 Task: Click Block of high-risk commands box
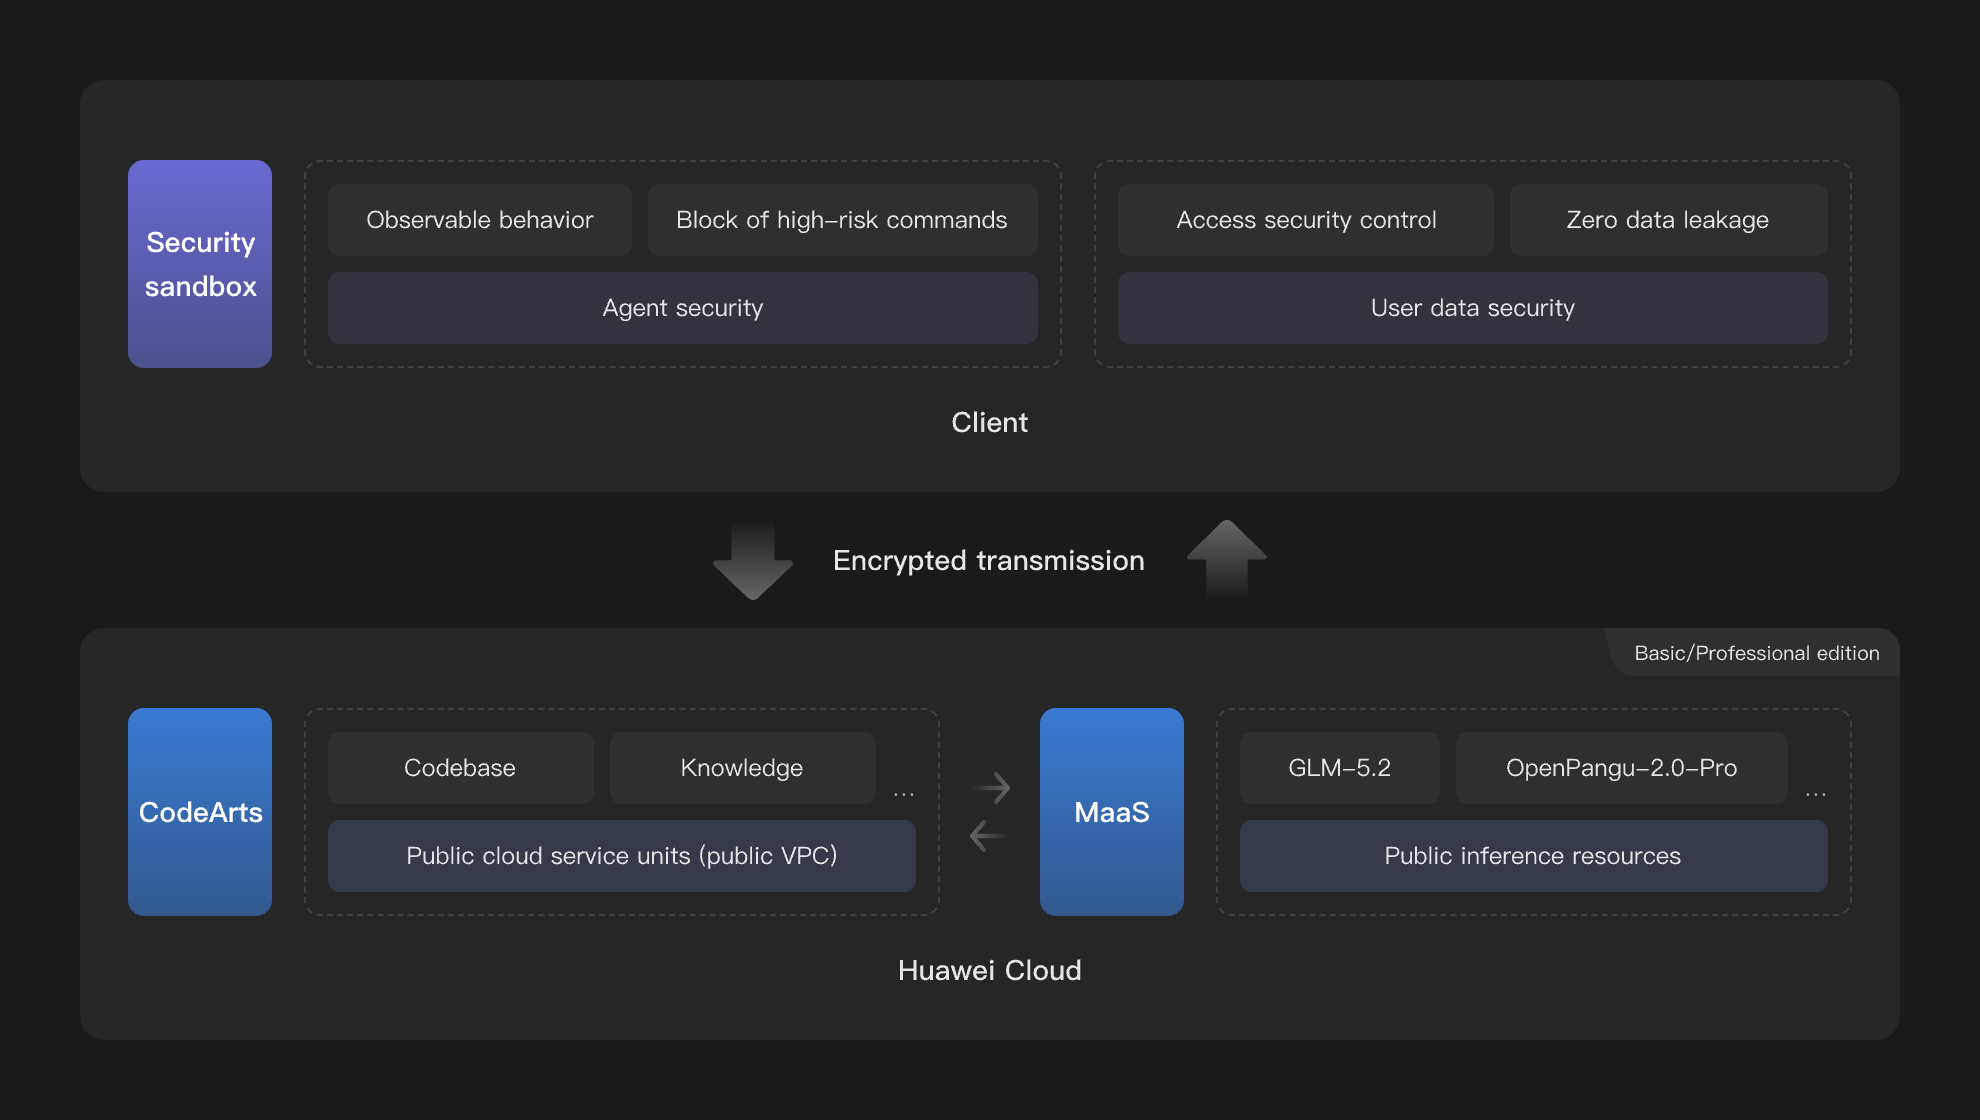[842, 220]
